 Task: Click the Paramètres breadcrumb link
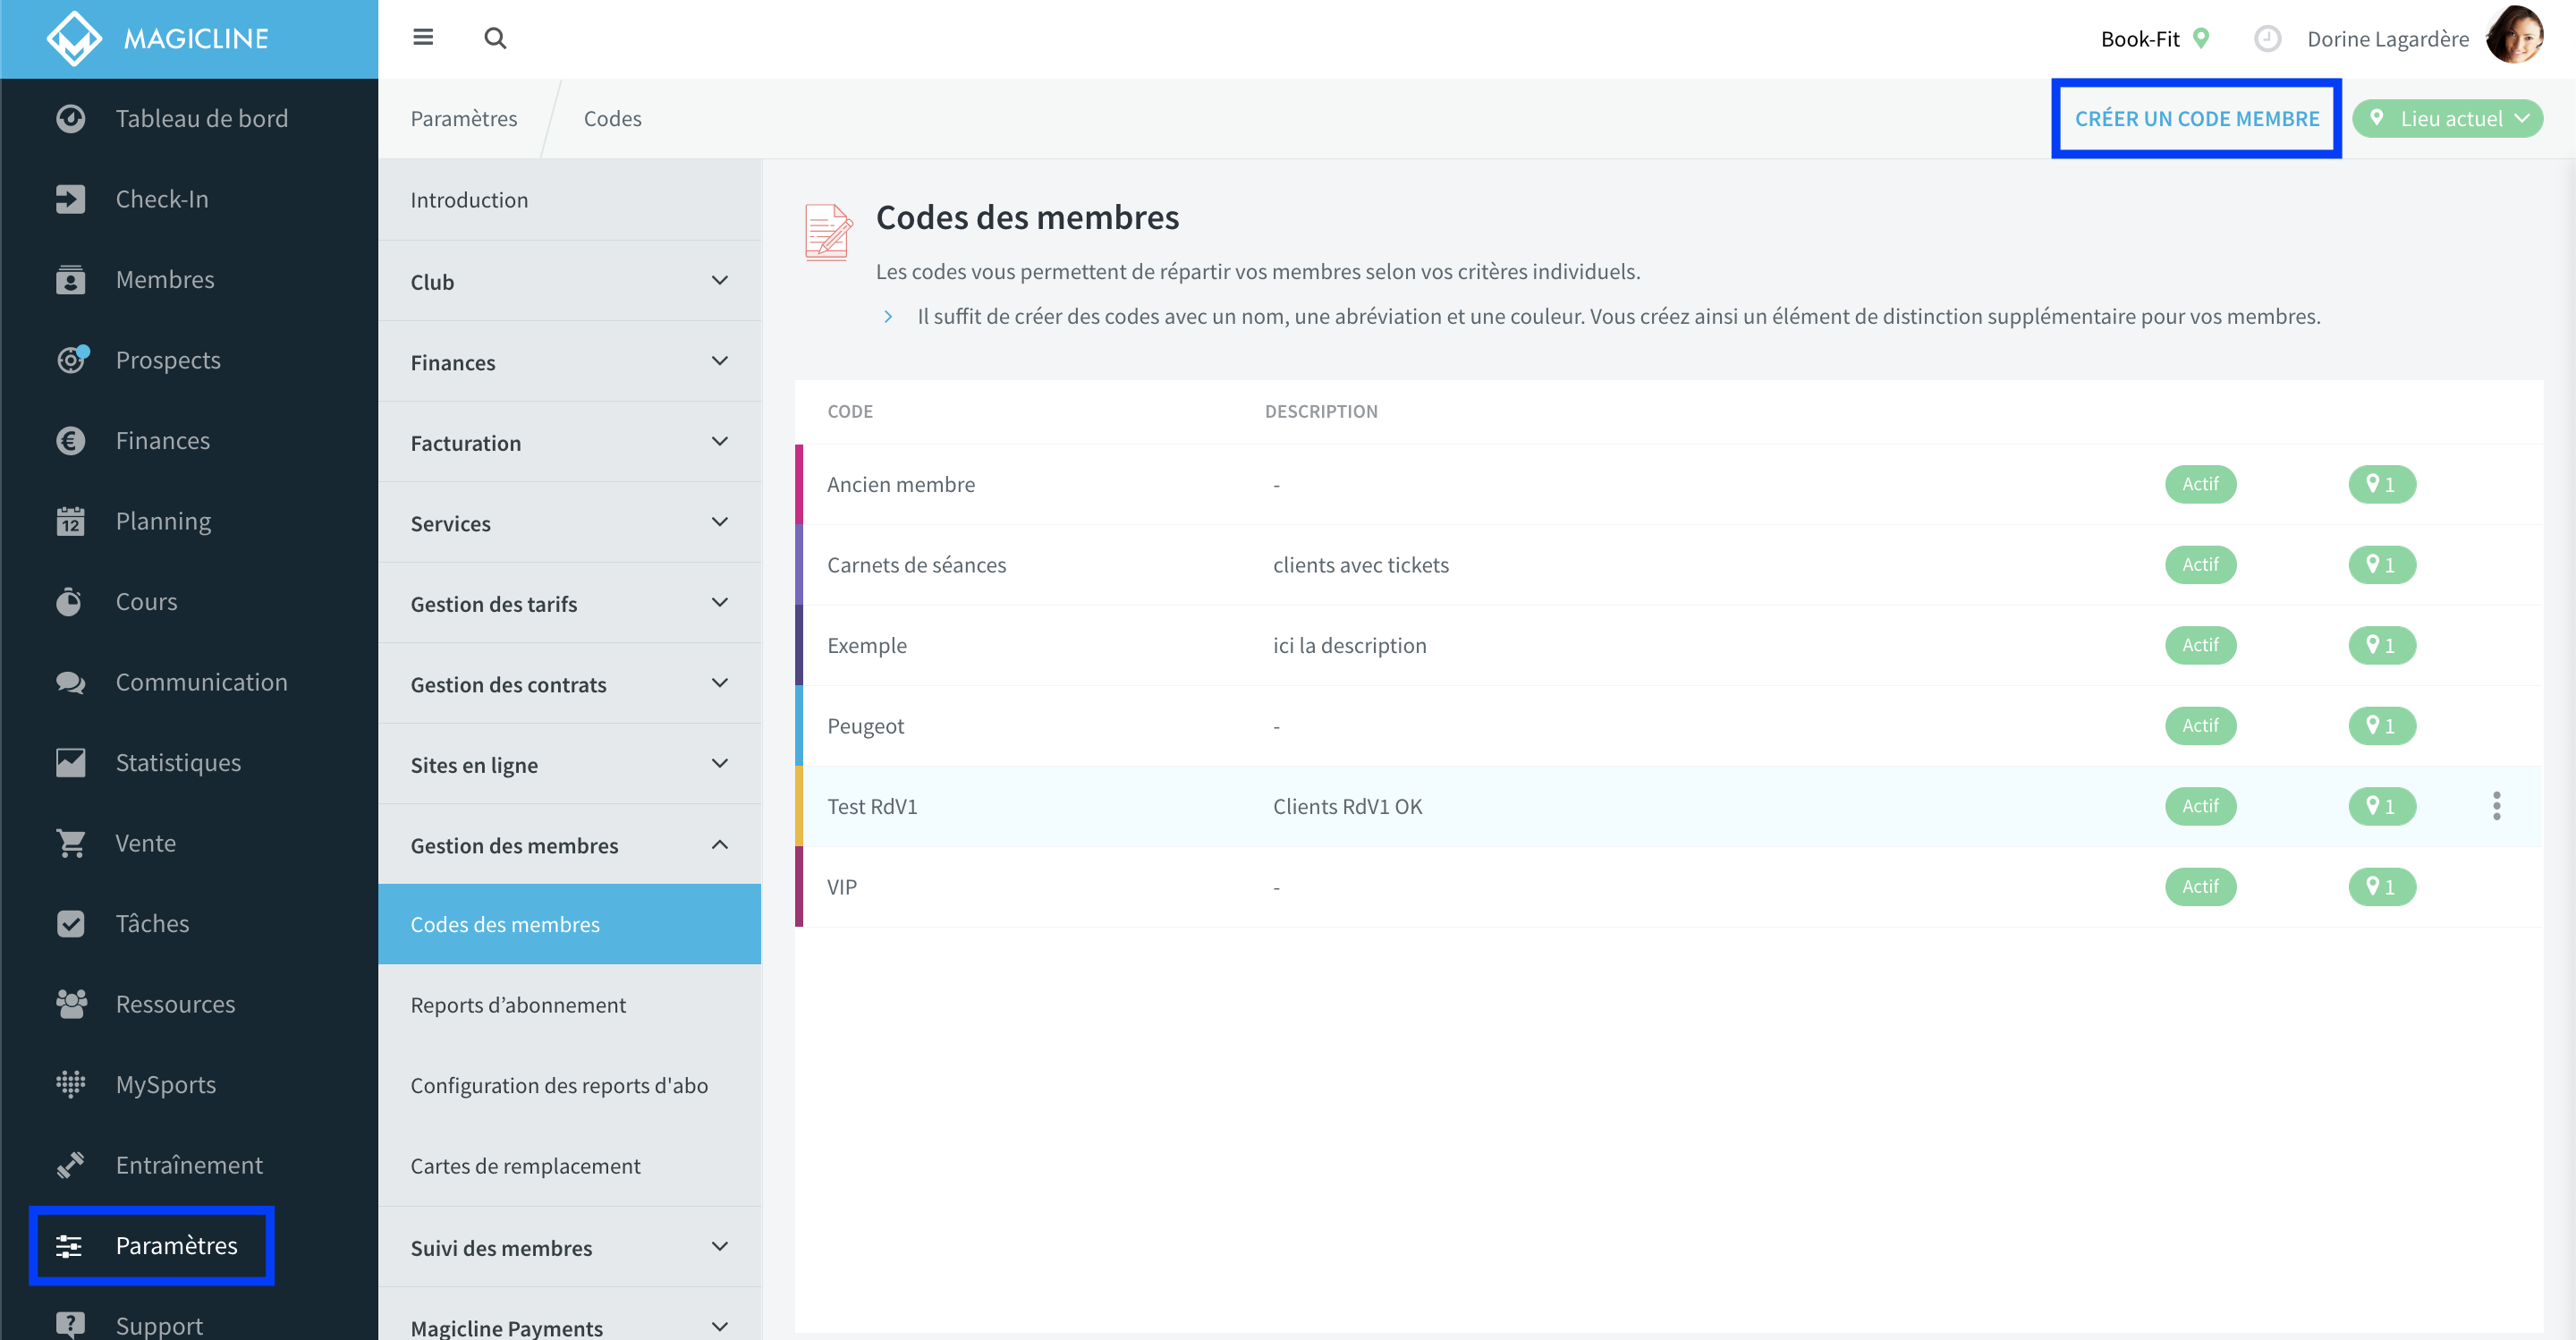464,118
